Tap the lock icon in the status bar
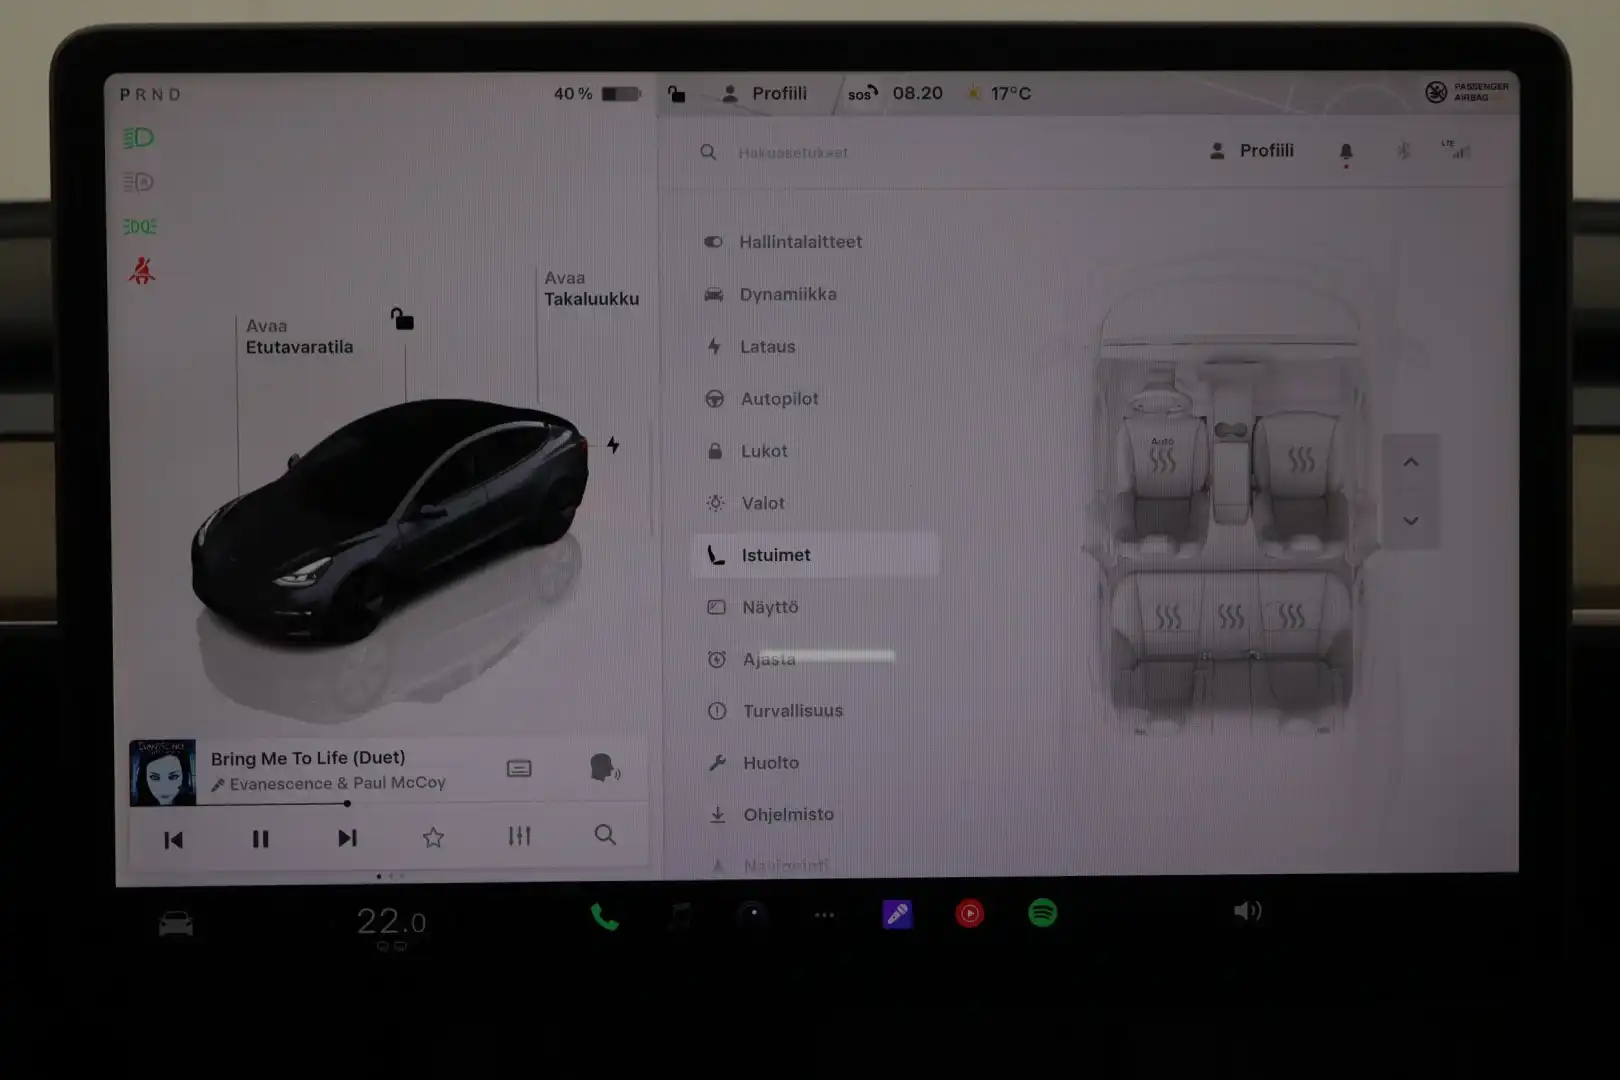Image resolution: width=1620 pixels, height=1080 pixels. pyautogui.click(x=677, y=94)
